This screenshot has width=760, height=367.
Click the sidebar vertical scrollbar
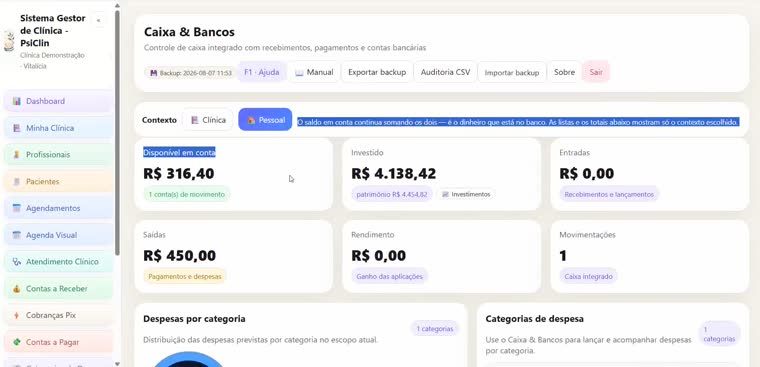117,132
